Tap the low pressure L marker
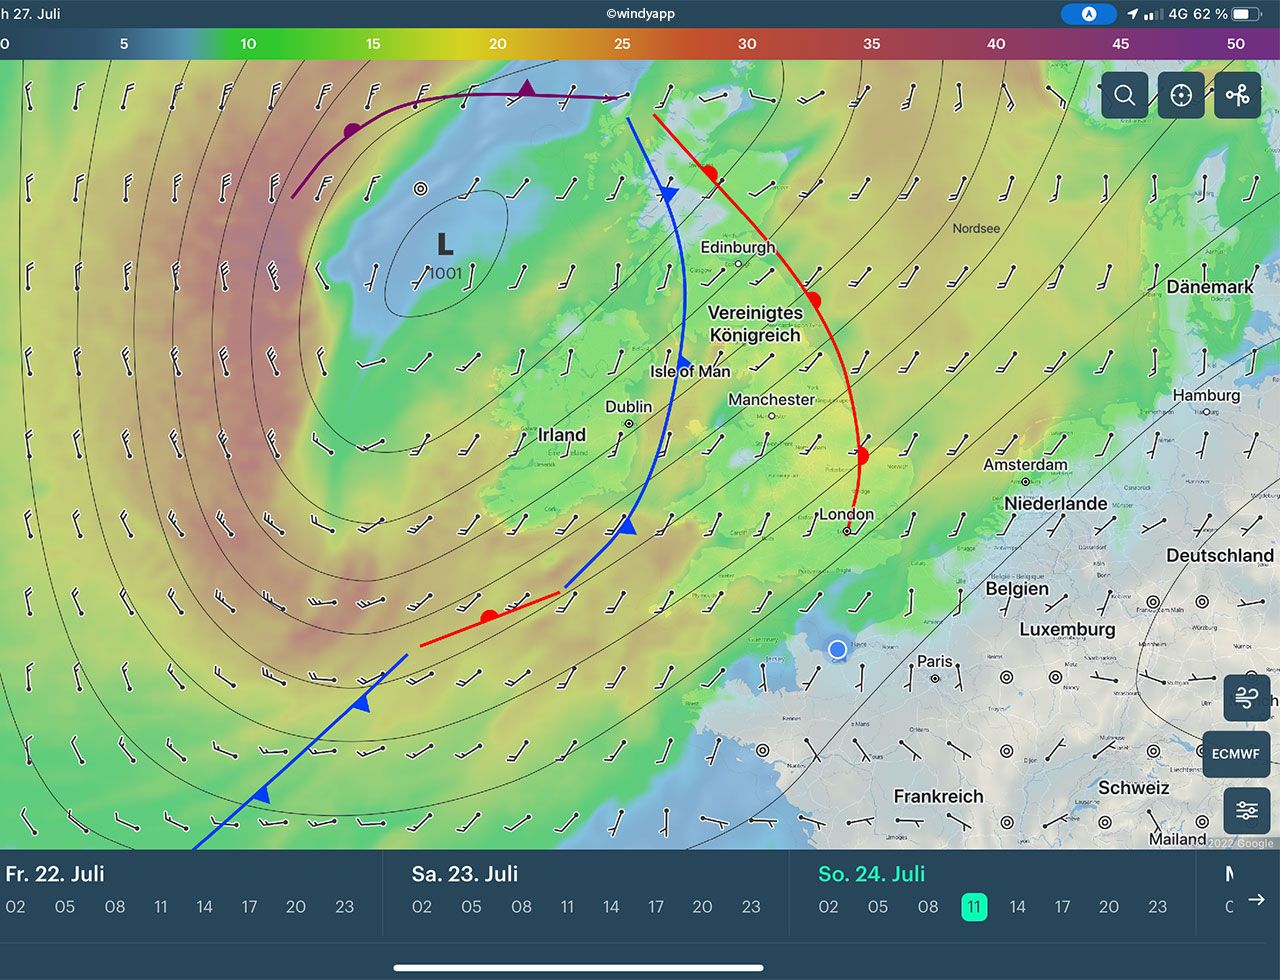This screenshot has height=980, width=1280. [445, 244]
